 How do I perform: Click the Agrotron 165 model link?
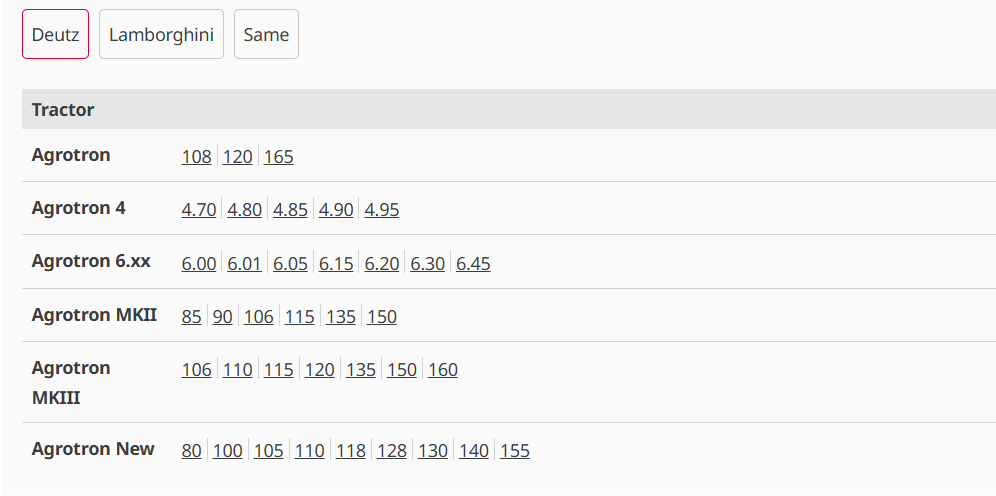click(x=279, y=157)
